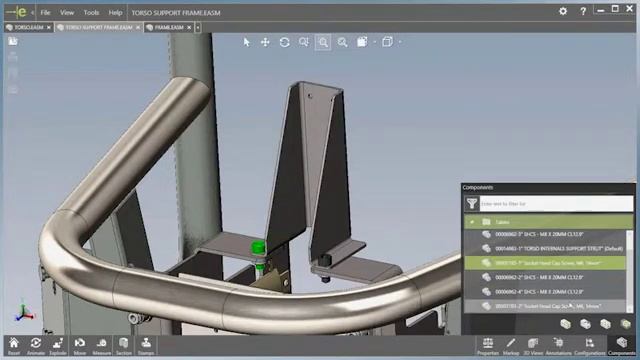
Task: Toggle the highlighted Zoom tool
Action: [323, 42]
